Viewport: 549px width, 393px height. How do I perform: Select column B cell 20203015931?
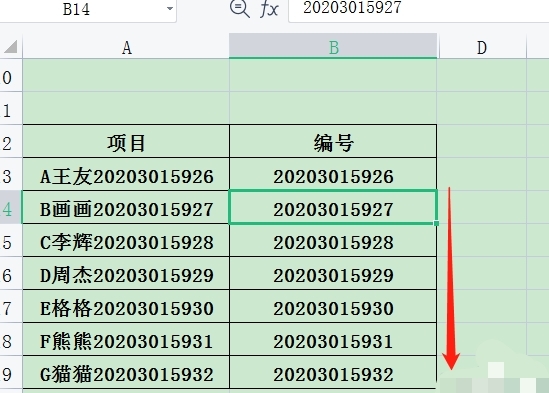tap(333, 340)
